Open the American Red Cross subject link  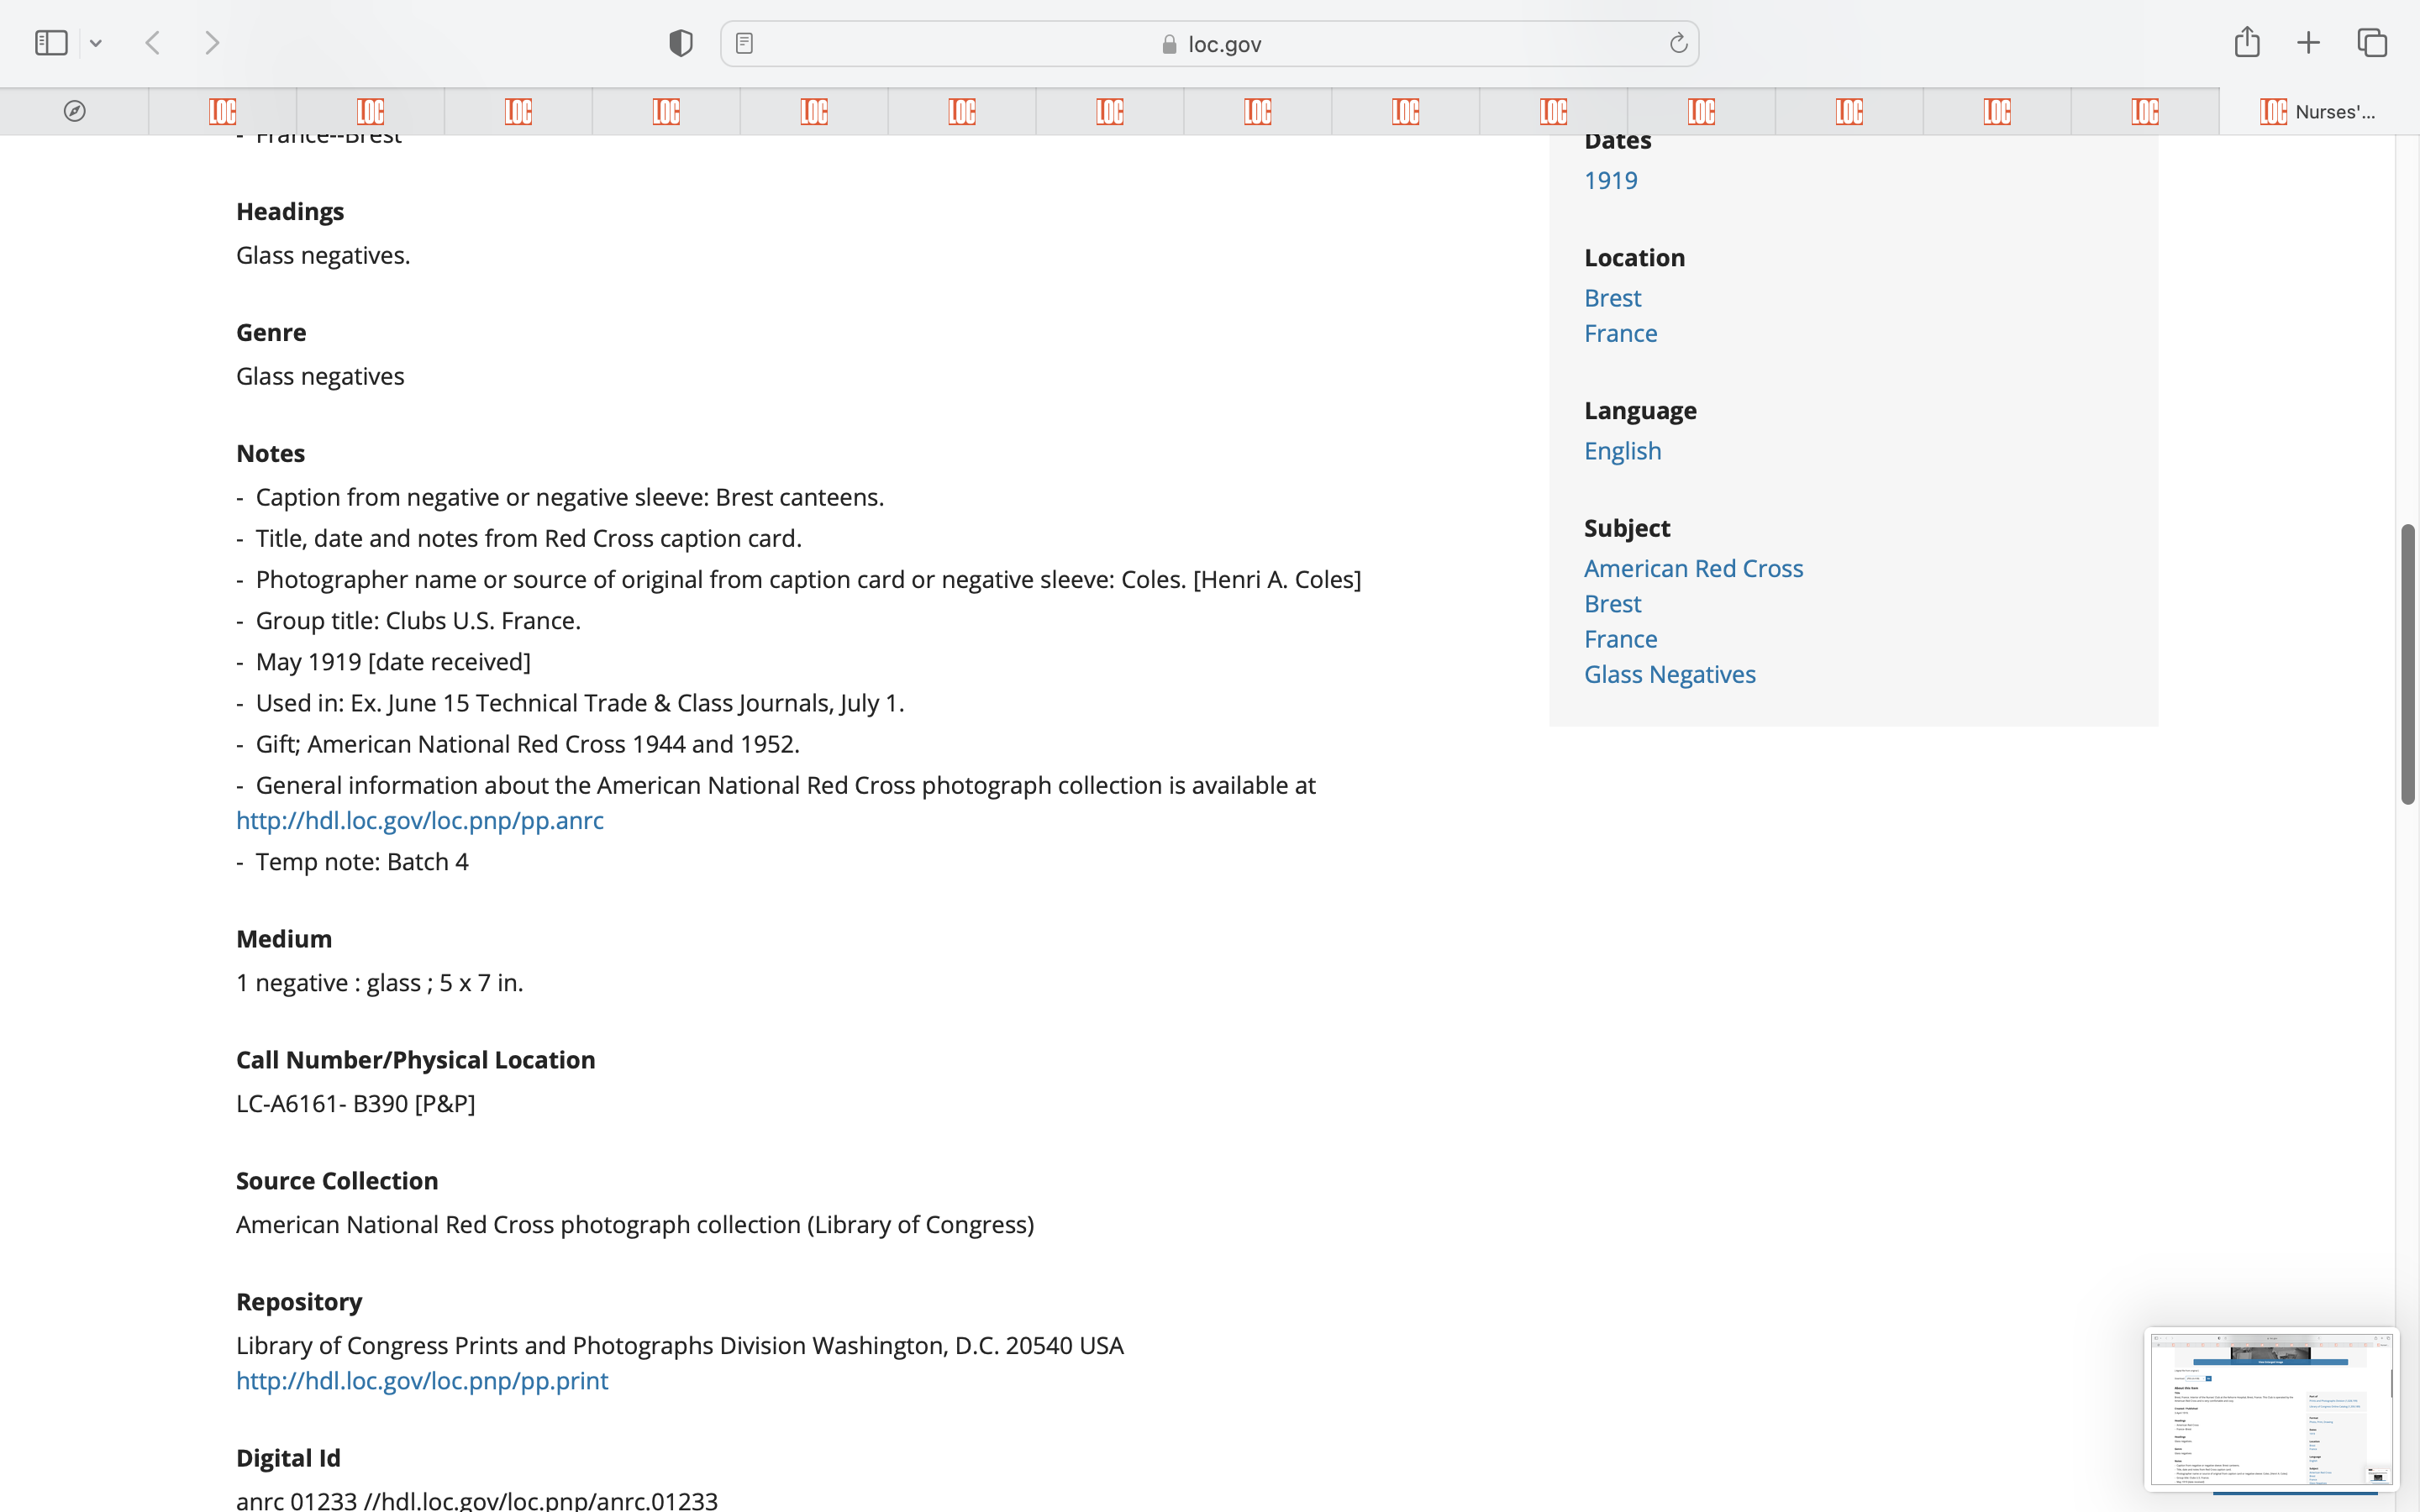coord(1693,568)
